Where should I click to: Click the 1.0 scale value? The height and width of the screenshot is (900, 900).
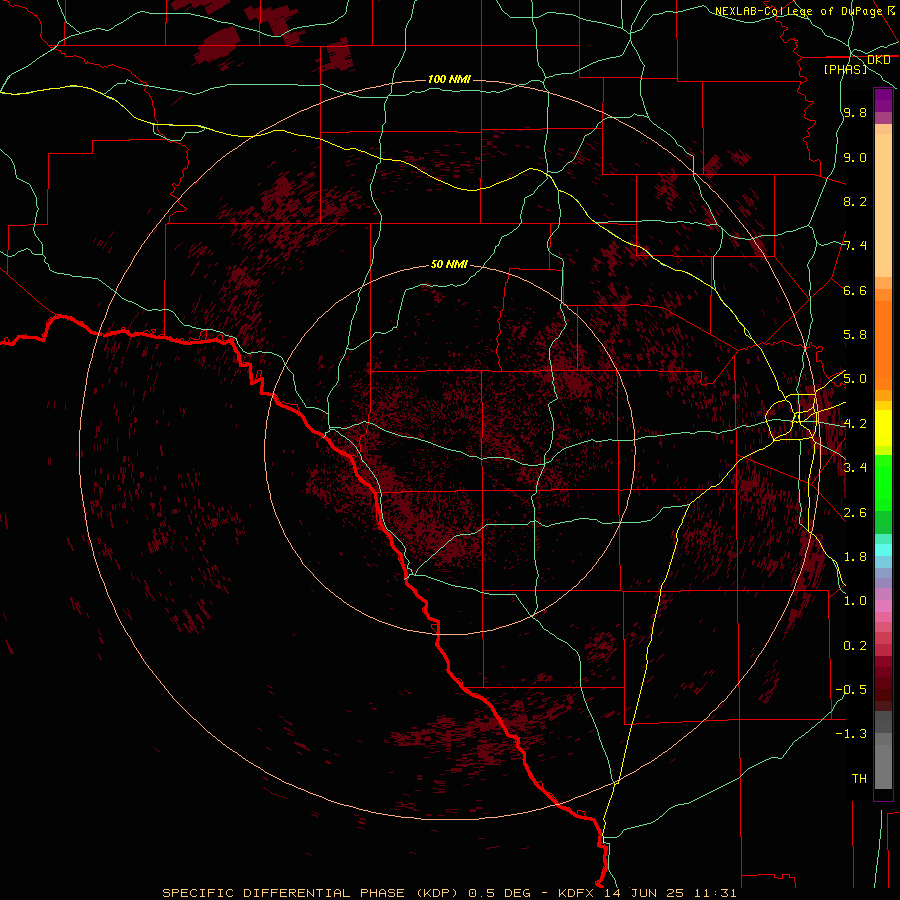coord(855,601)
